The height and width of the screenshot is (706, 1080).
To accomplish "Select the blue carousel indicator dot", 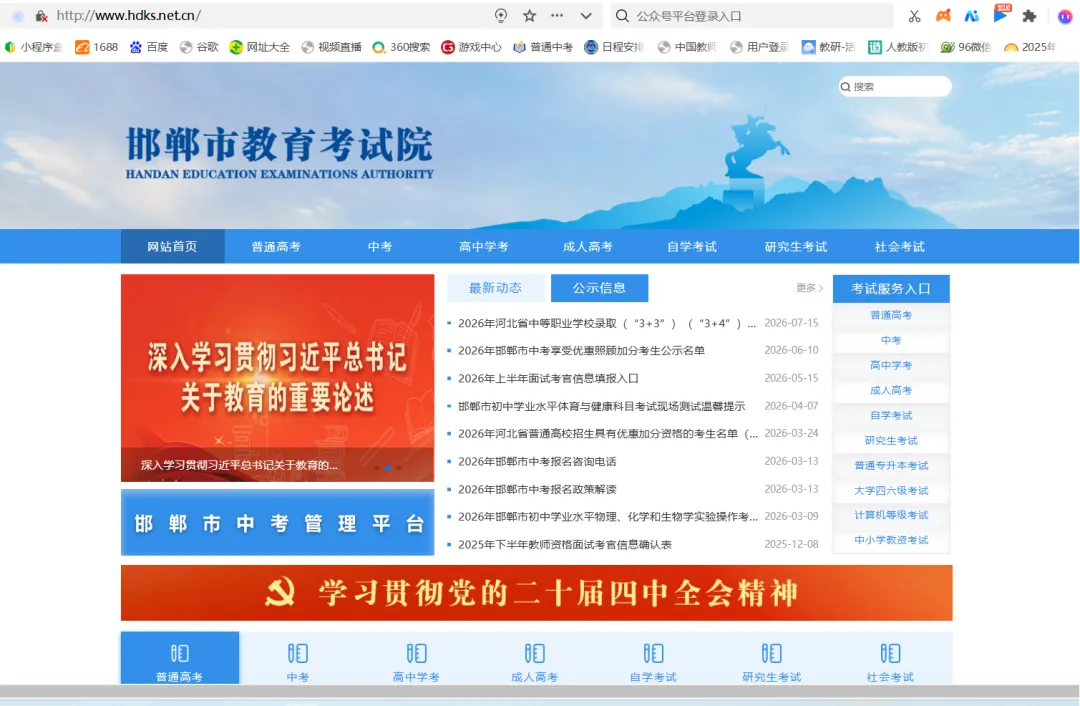I will (388, 468).
